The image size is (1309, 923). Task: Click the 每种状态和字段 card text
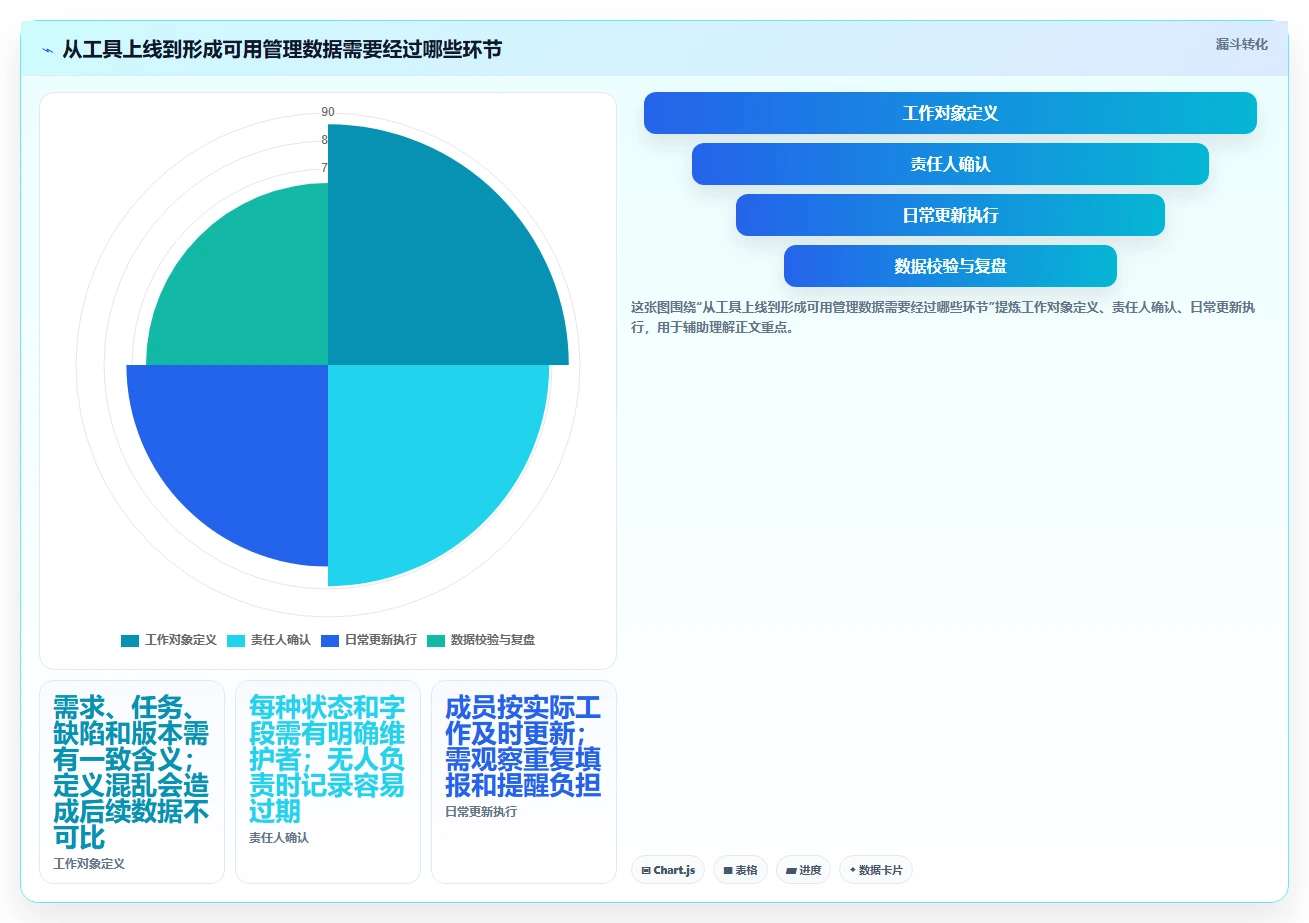point(327,759)
